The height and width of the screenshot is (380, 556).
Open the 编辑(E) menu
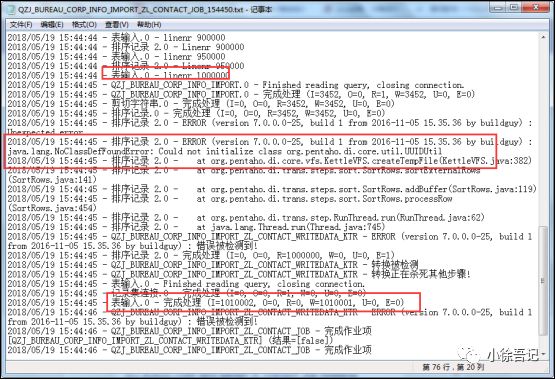(x=52, y=24)
